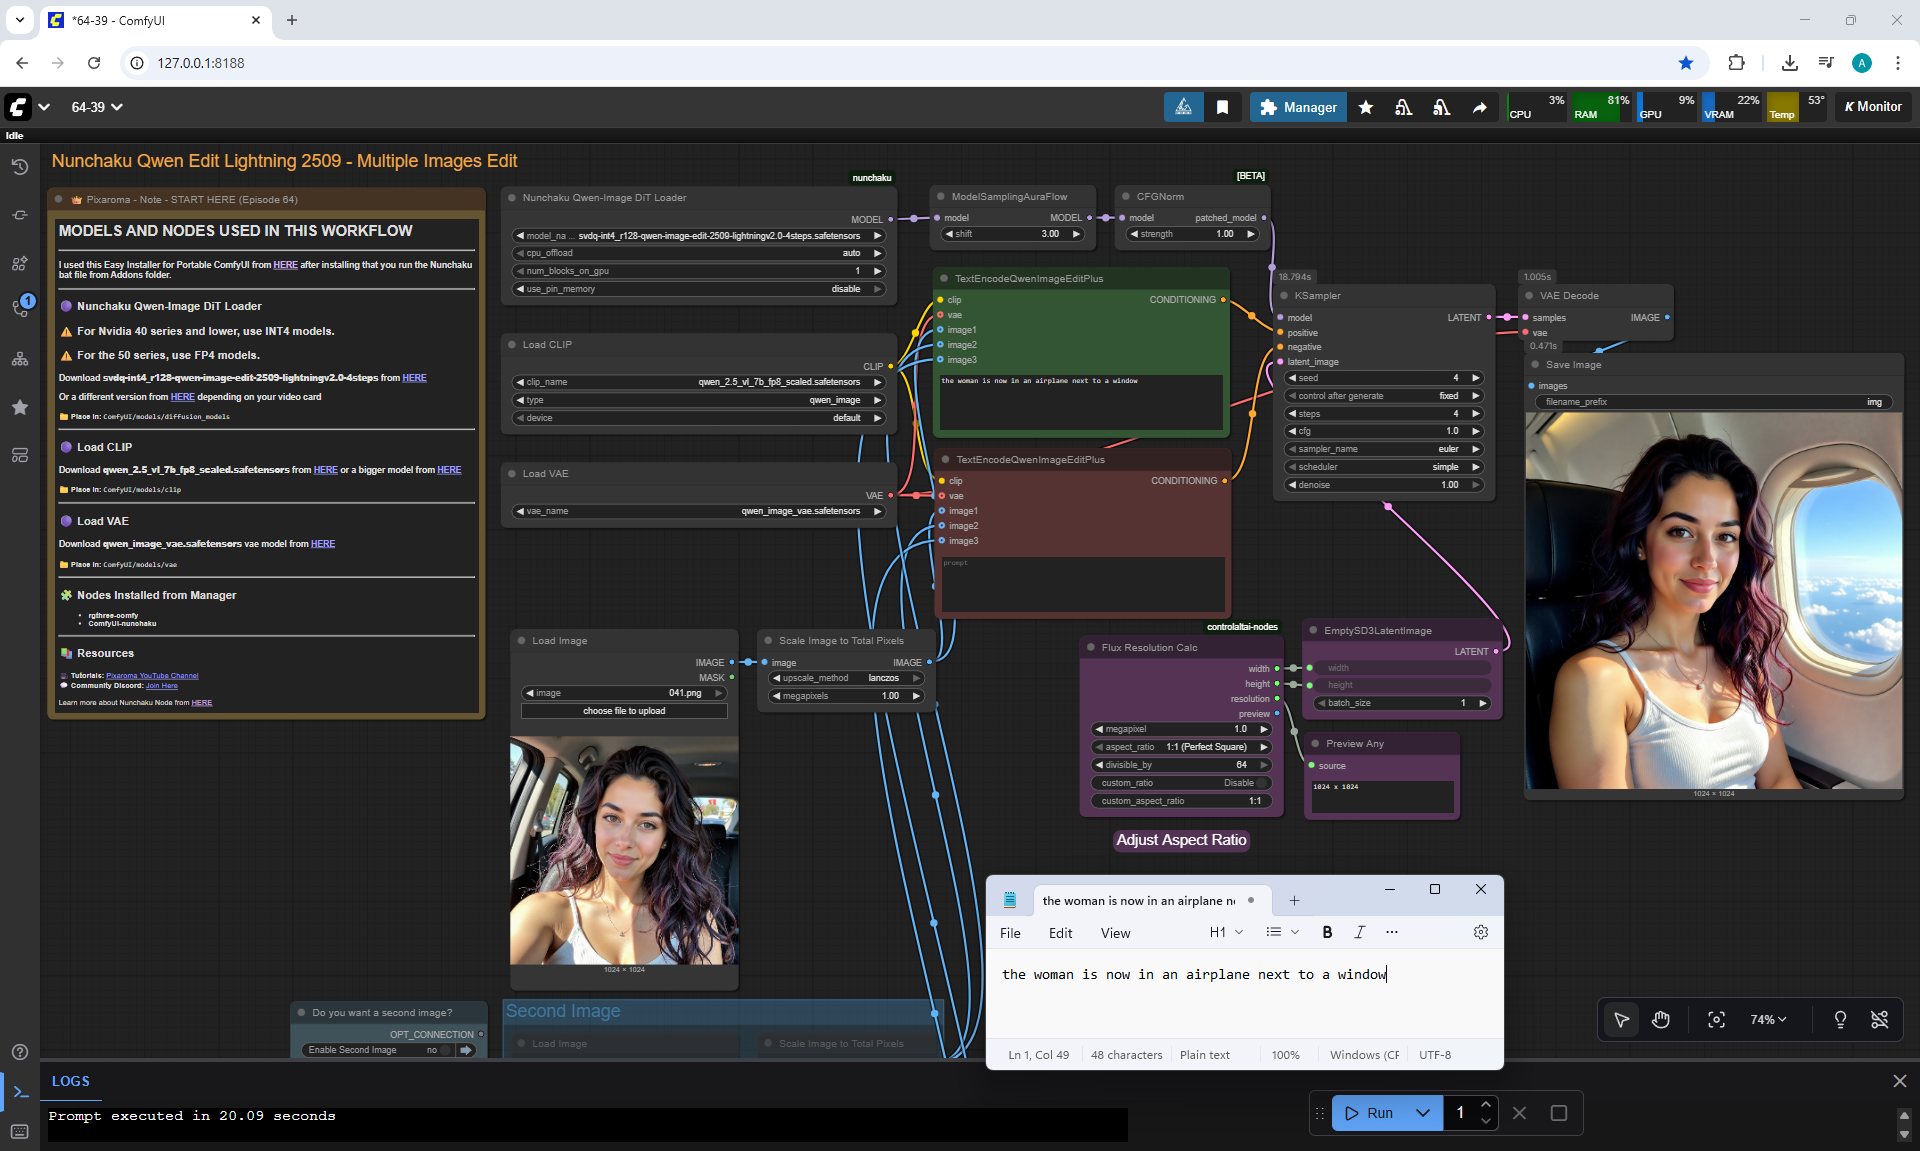The height and width of the screenshot is (1151, 1920).
Task: Adjust the KSampler denoise slider
Action: click(1385, 485)
